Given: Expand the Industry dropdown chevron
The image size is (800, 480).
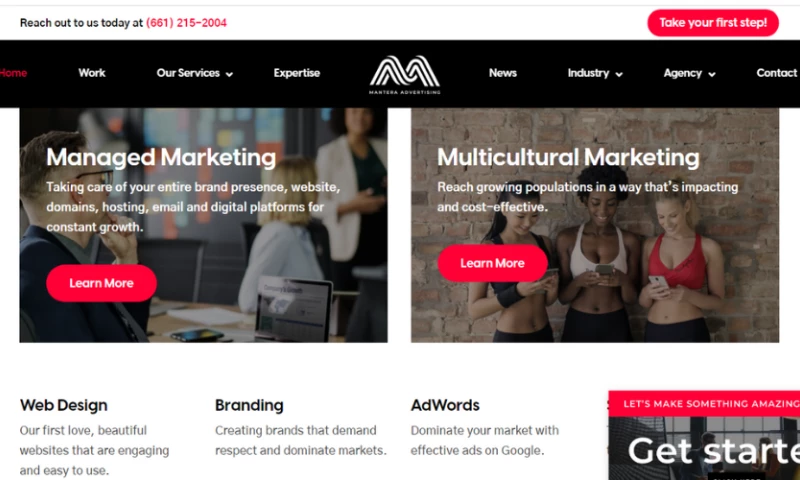Looking at the screenshot, I should [x=619, y=74].
